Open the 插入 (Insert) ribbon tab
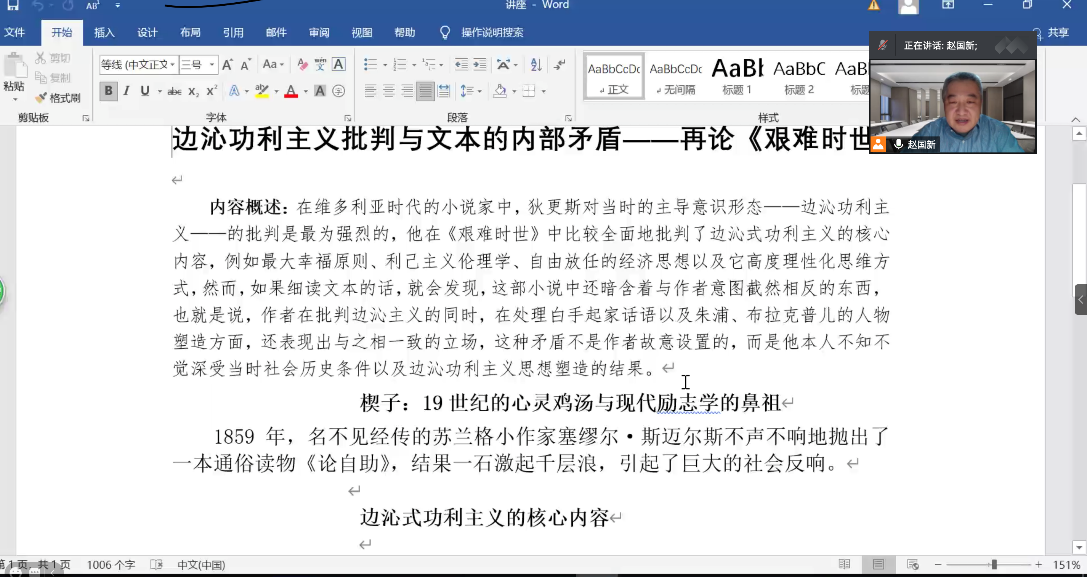The width and height of the screenshot is (1087, 577). click(104, 32)
